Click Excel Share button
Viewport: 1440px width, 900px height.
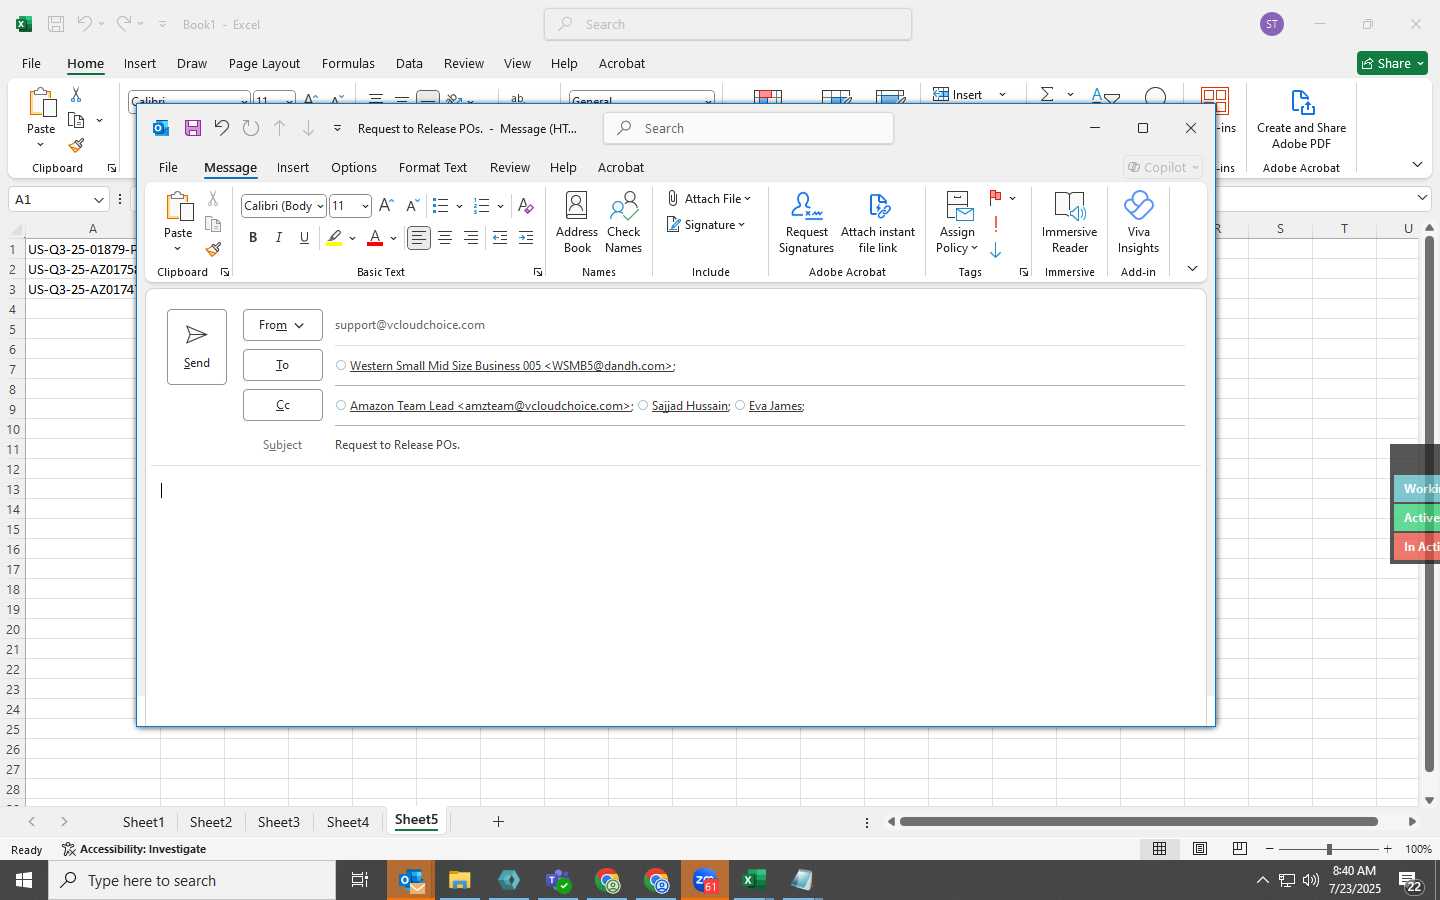tap(1393, 63)
